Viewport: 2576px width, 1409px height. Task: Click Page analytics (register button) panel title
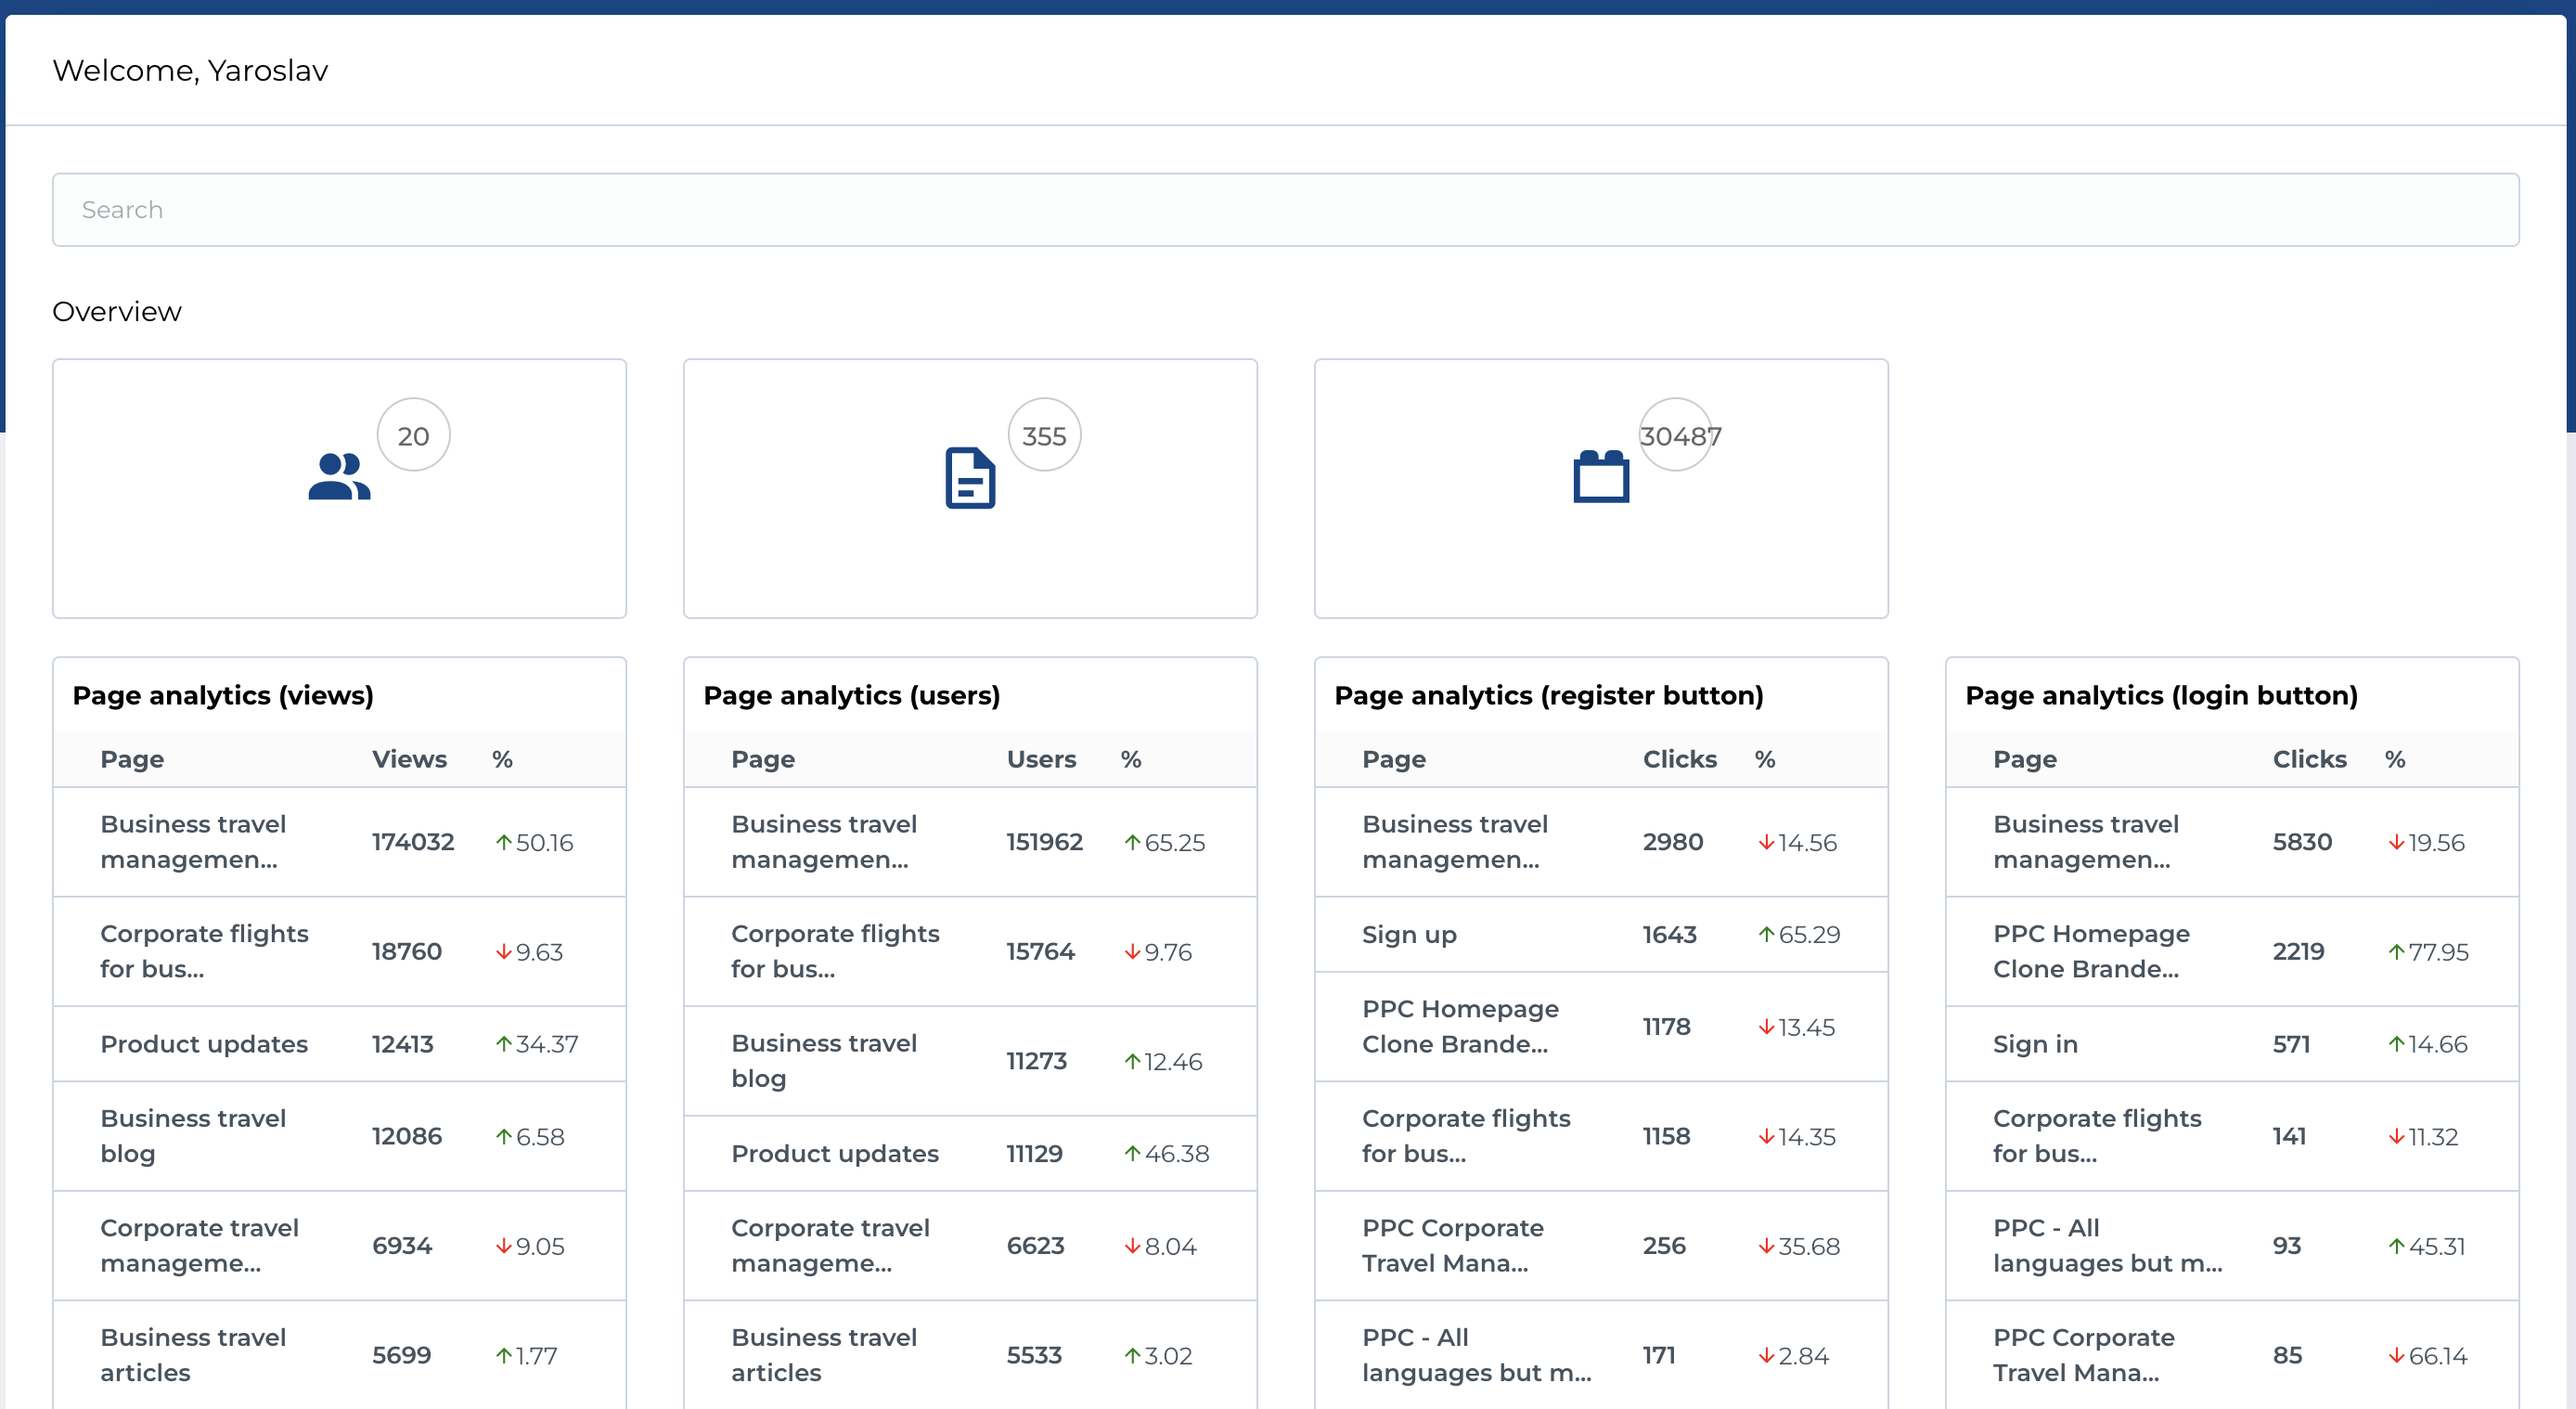point(1548,695)
